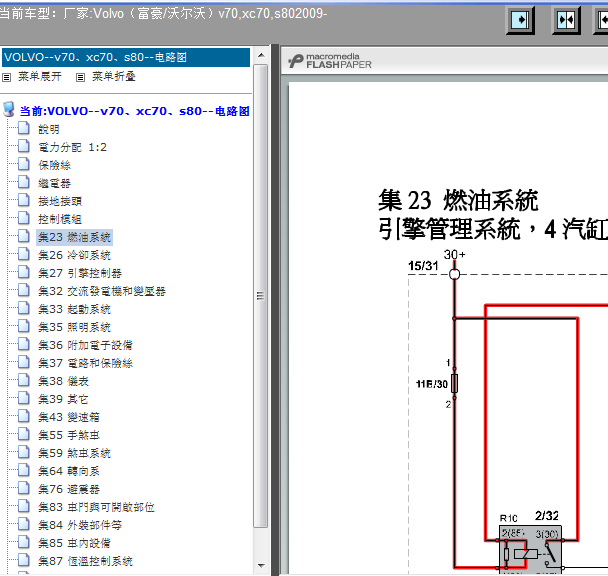608x576 pixels.
Task: Open the 說明 tree entry
Action: [x=49, y=129]
